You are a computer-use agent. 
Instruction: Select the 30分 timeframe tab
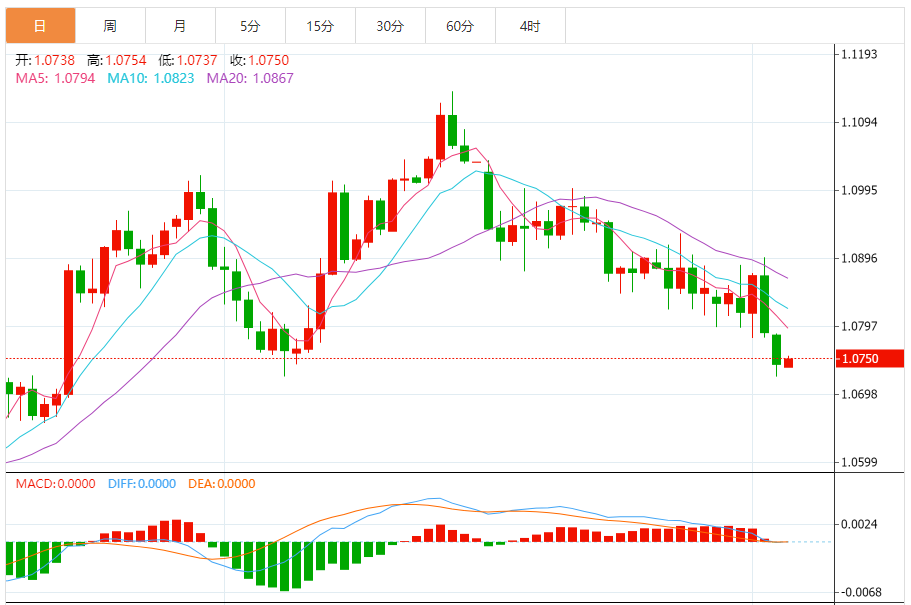390,26
